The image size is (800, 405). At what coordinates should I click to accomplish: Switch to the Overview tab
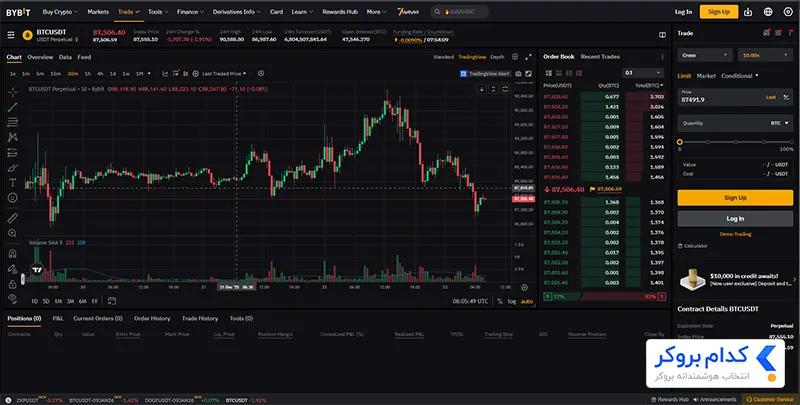pyautogui.click(x=40, y=57)
